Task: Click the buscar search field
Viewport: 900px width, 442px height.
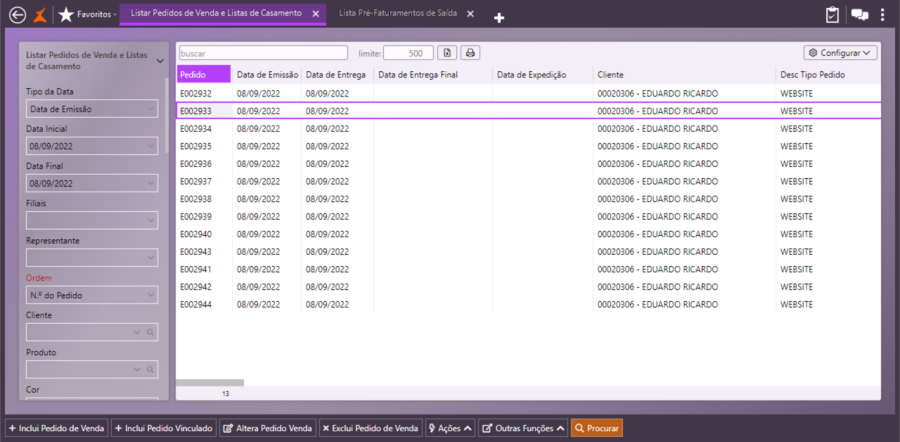Action: 263,53
